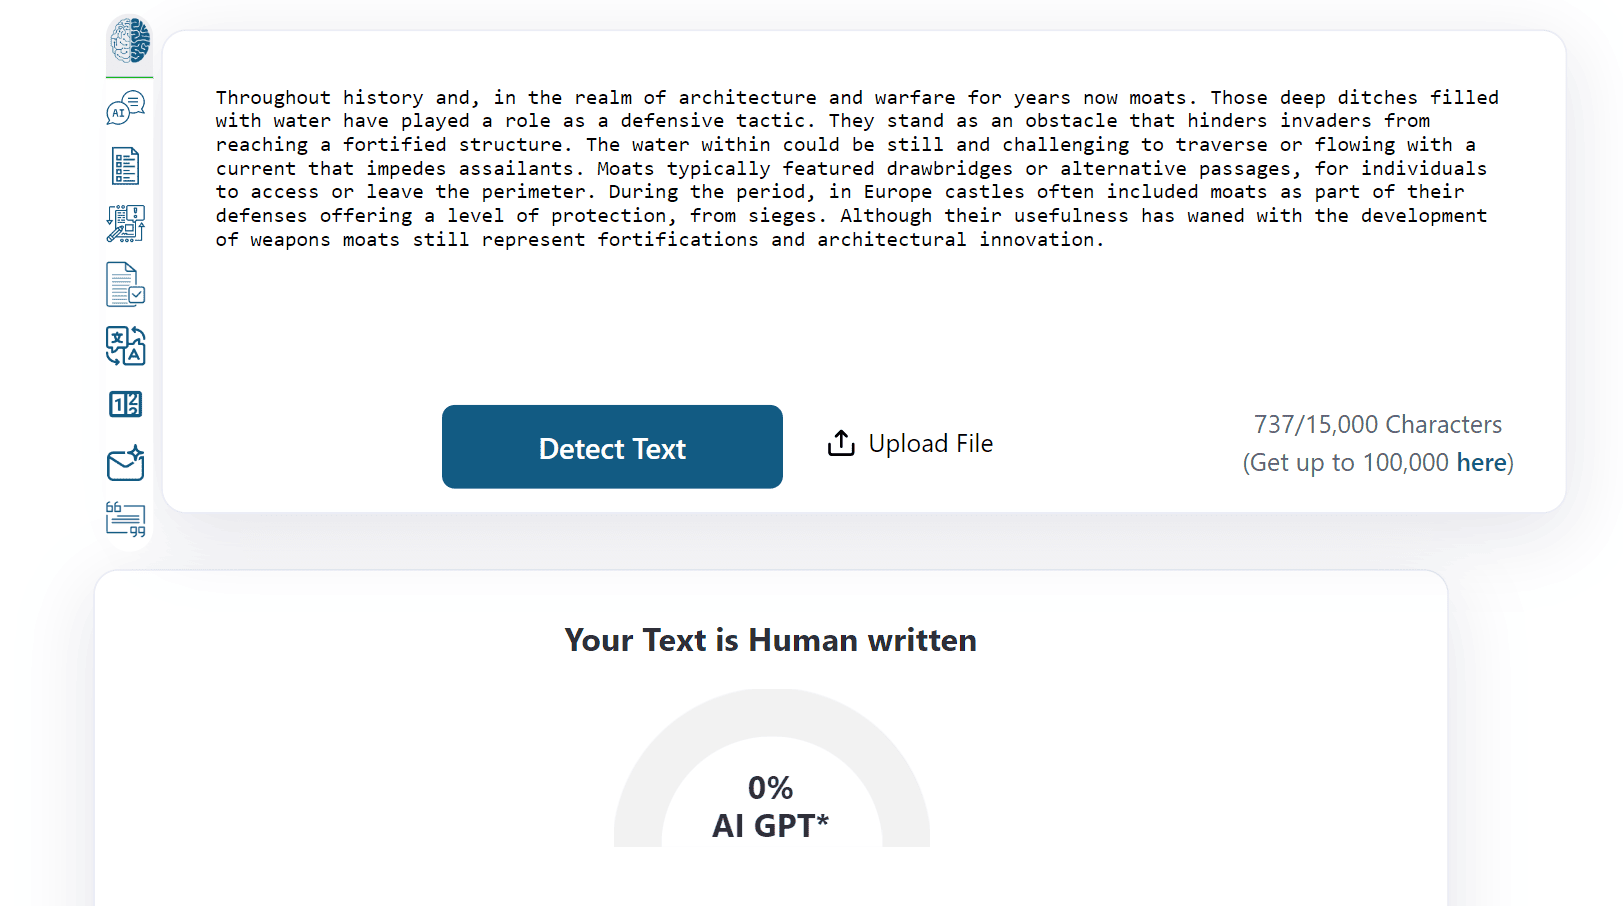Click the upload arrow icon
The height and width of the screenshot is (906, 1623).
[841, 443]
